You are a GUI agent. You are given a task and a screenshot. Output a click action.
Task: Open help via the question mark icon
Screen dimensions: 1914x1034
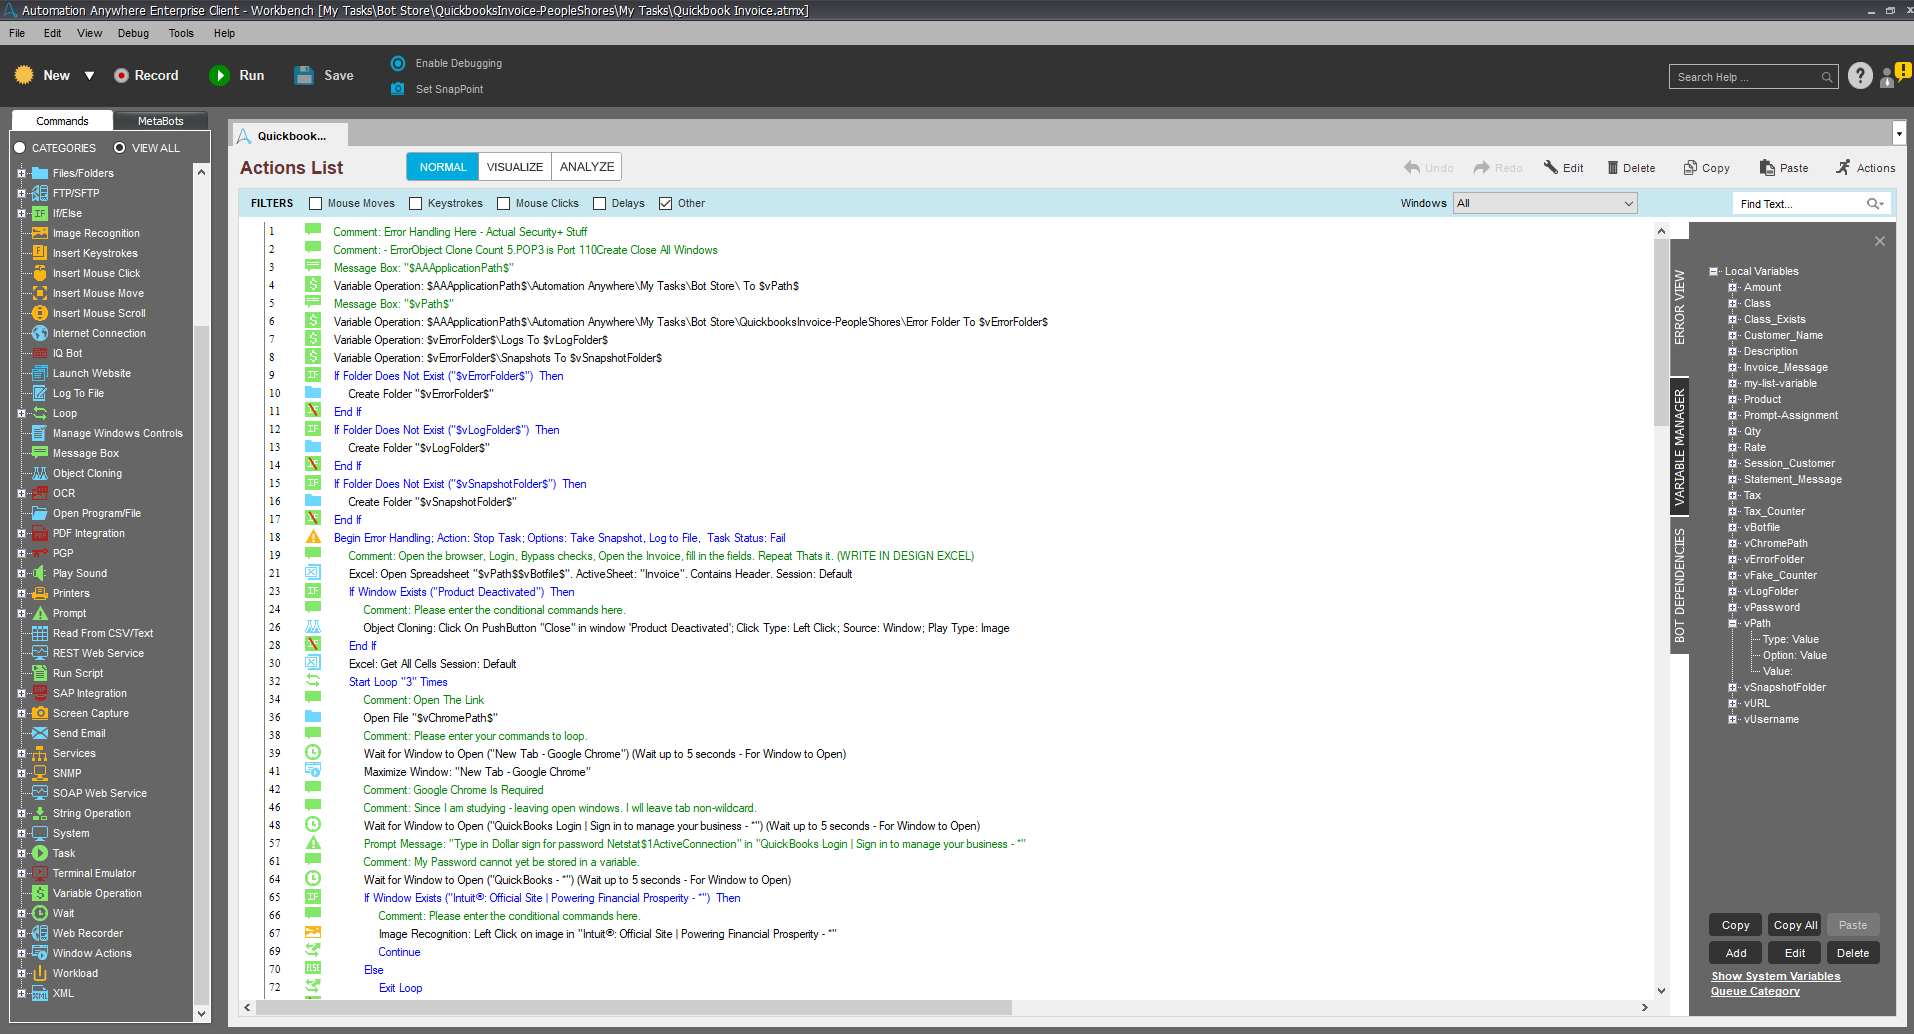tap(1859, 76)
